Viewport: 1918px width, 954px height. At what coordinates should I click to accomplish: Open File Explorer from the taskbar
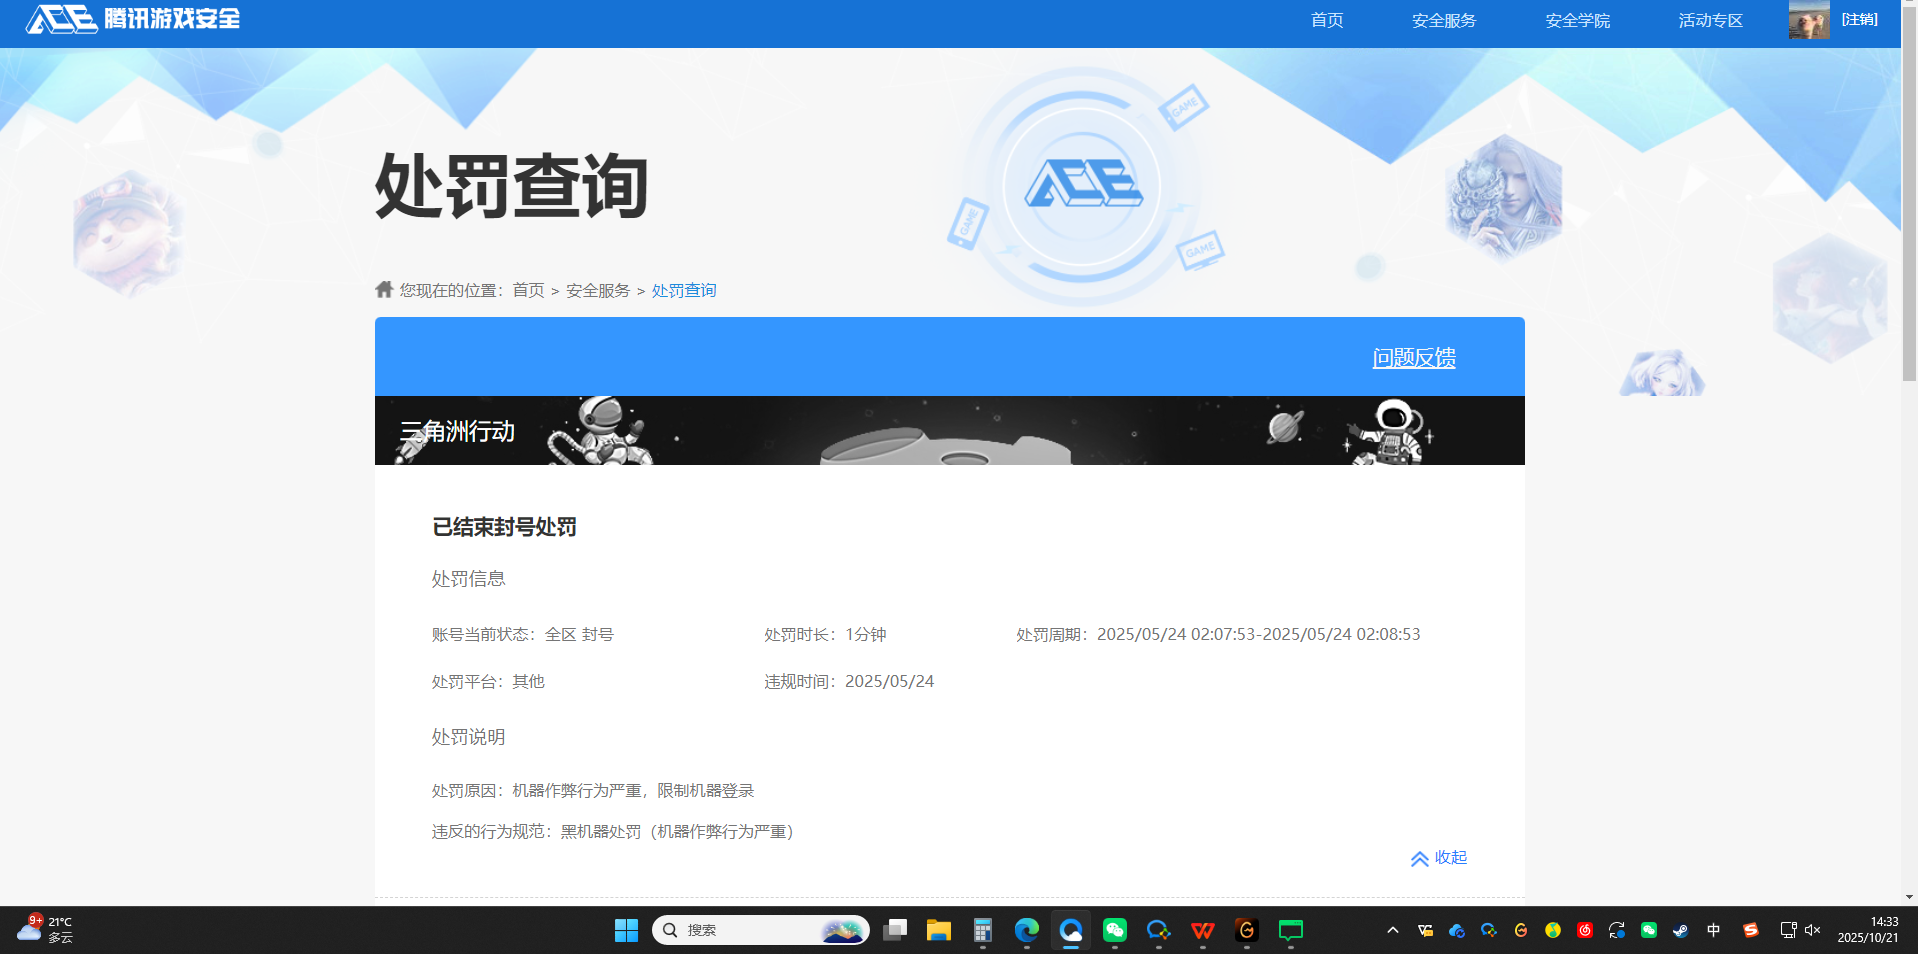coord(938,930)
